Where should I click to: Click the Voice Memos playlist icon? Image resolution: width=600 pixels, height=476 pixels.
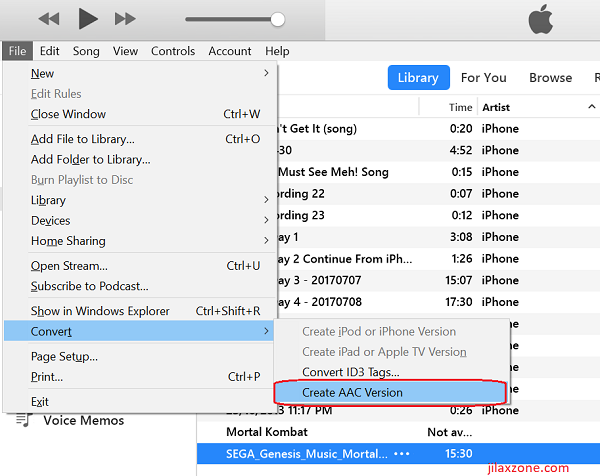24,420
